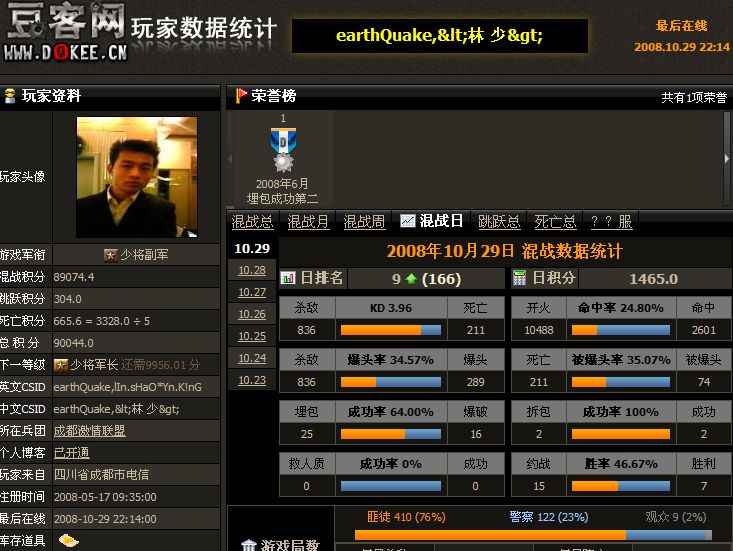The image size is (733, 551).
Task: Click the 荣誉榜 flag icon
Action: click(x=241, y=96)
